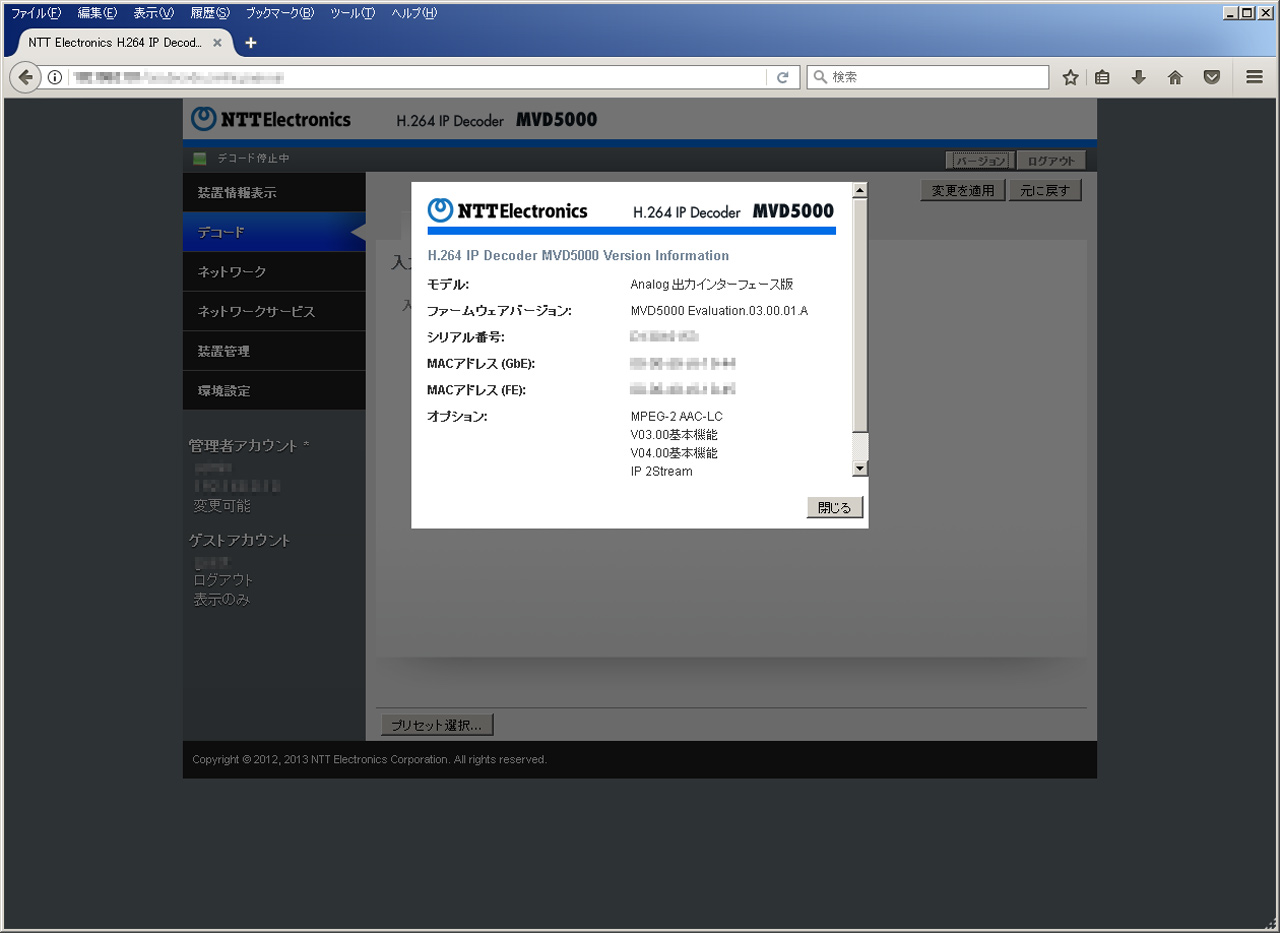This screenshot has height=933, width=1280.
Task: Click the dialog scrollbar up arrow
Action: click(x=860, y=189)
